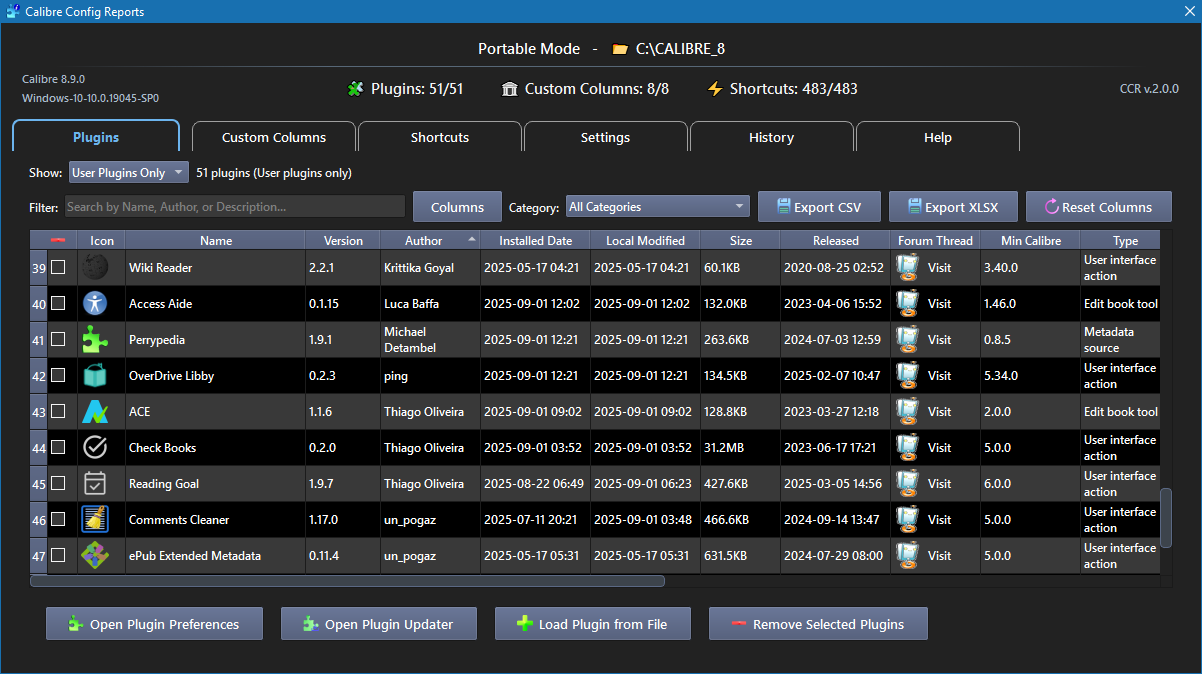Switch to the Custom Columns tab
Image resolution: width=1202 pixels, height=674 pixels.
[x=274, y=137]
